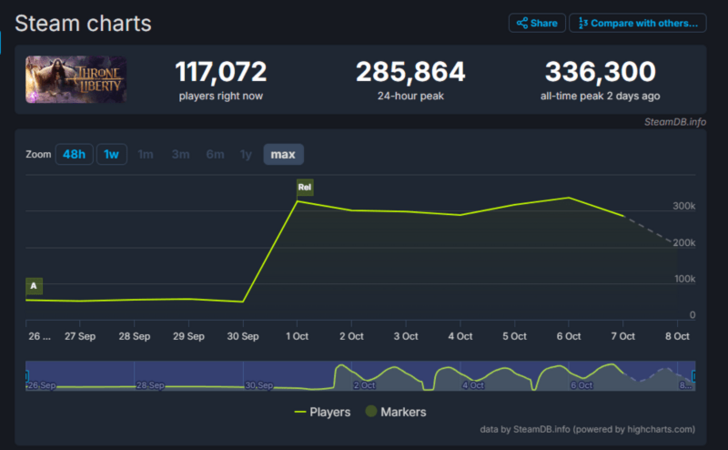Open Compare with others
Image resolution: width=728 pixels, height=450 pixels.
point(637,23)
